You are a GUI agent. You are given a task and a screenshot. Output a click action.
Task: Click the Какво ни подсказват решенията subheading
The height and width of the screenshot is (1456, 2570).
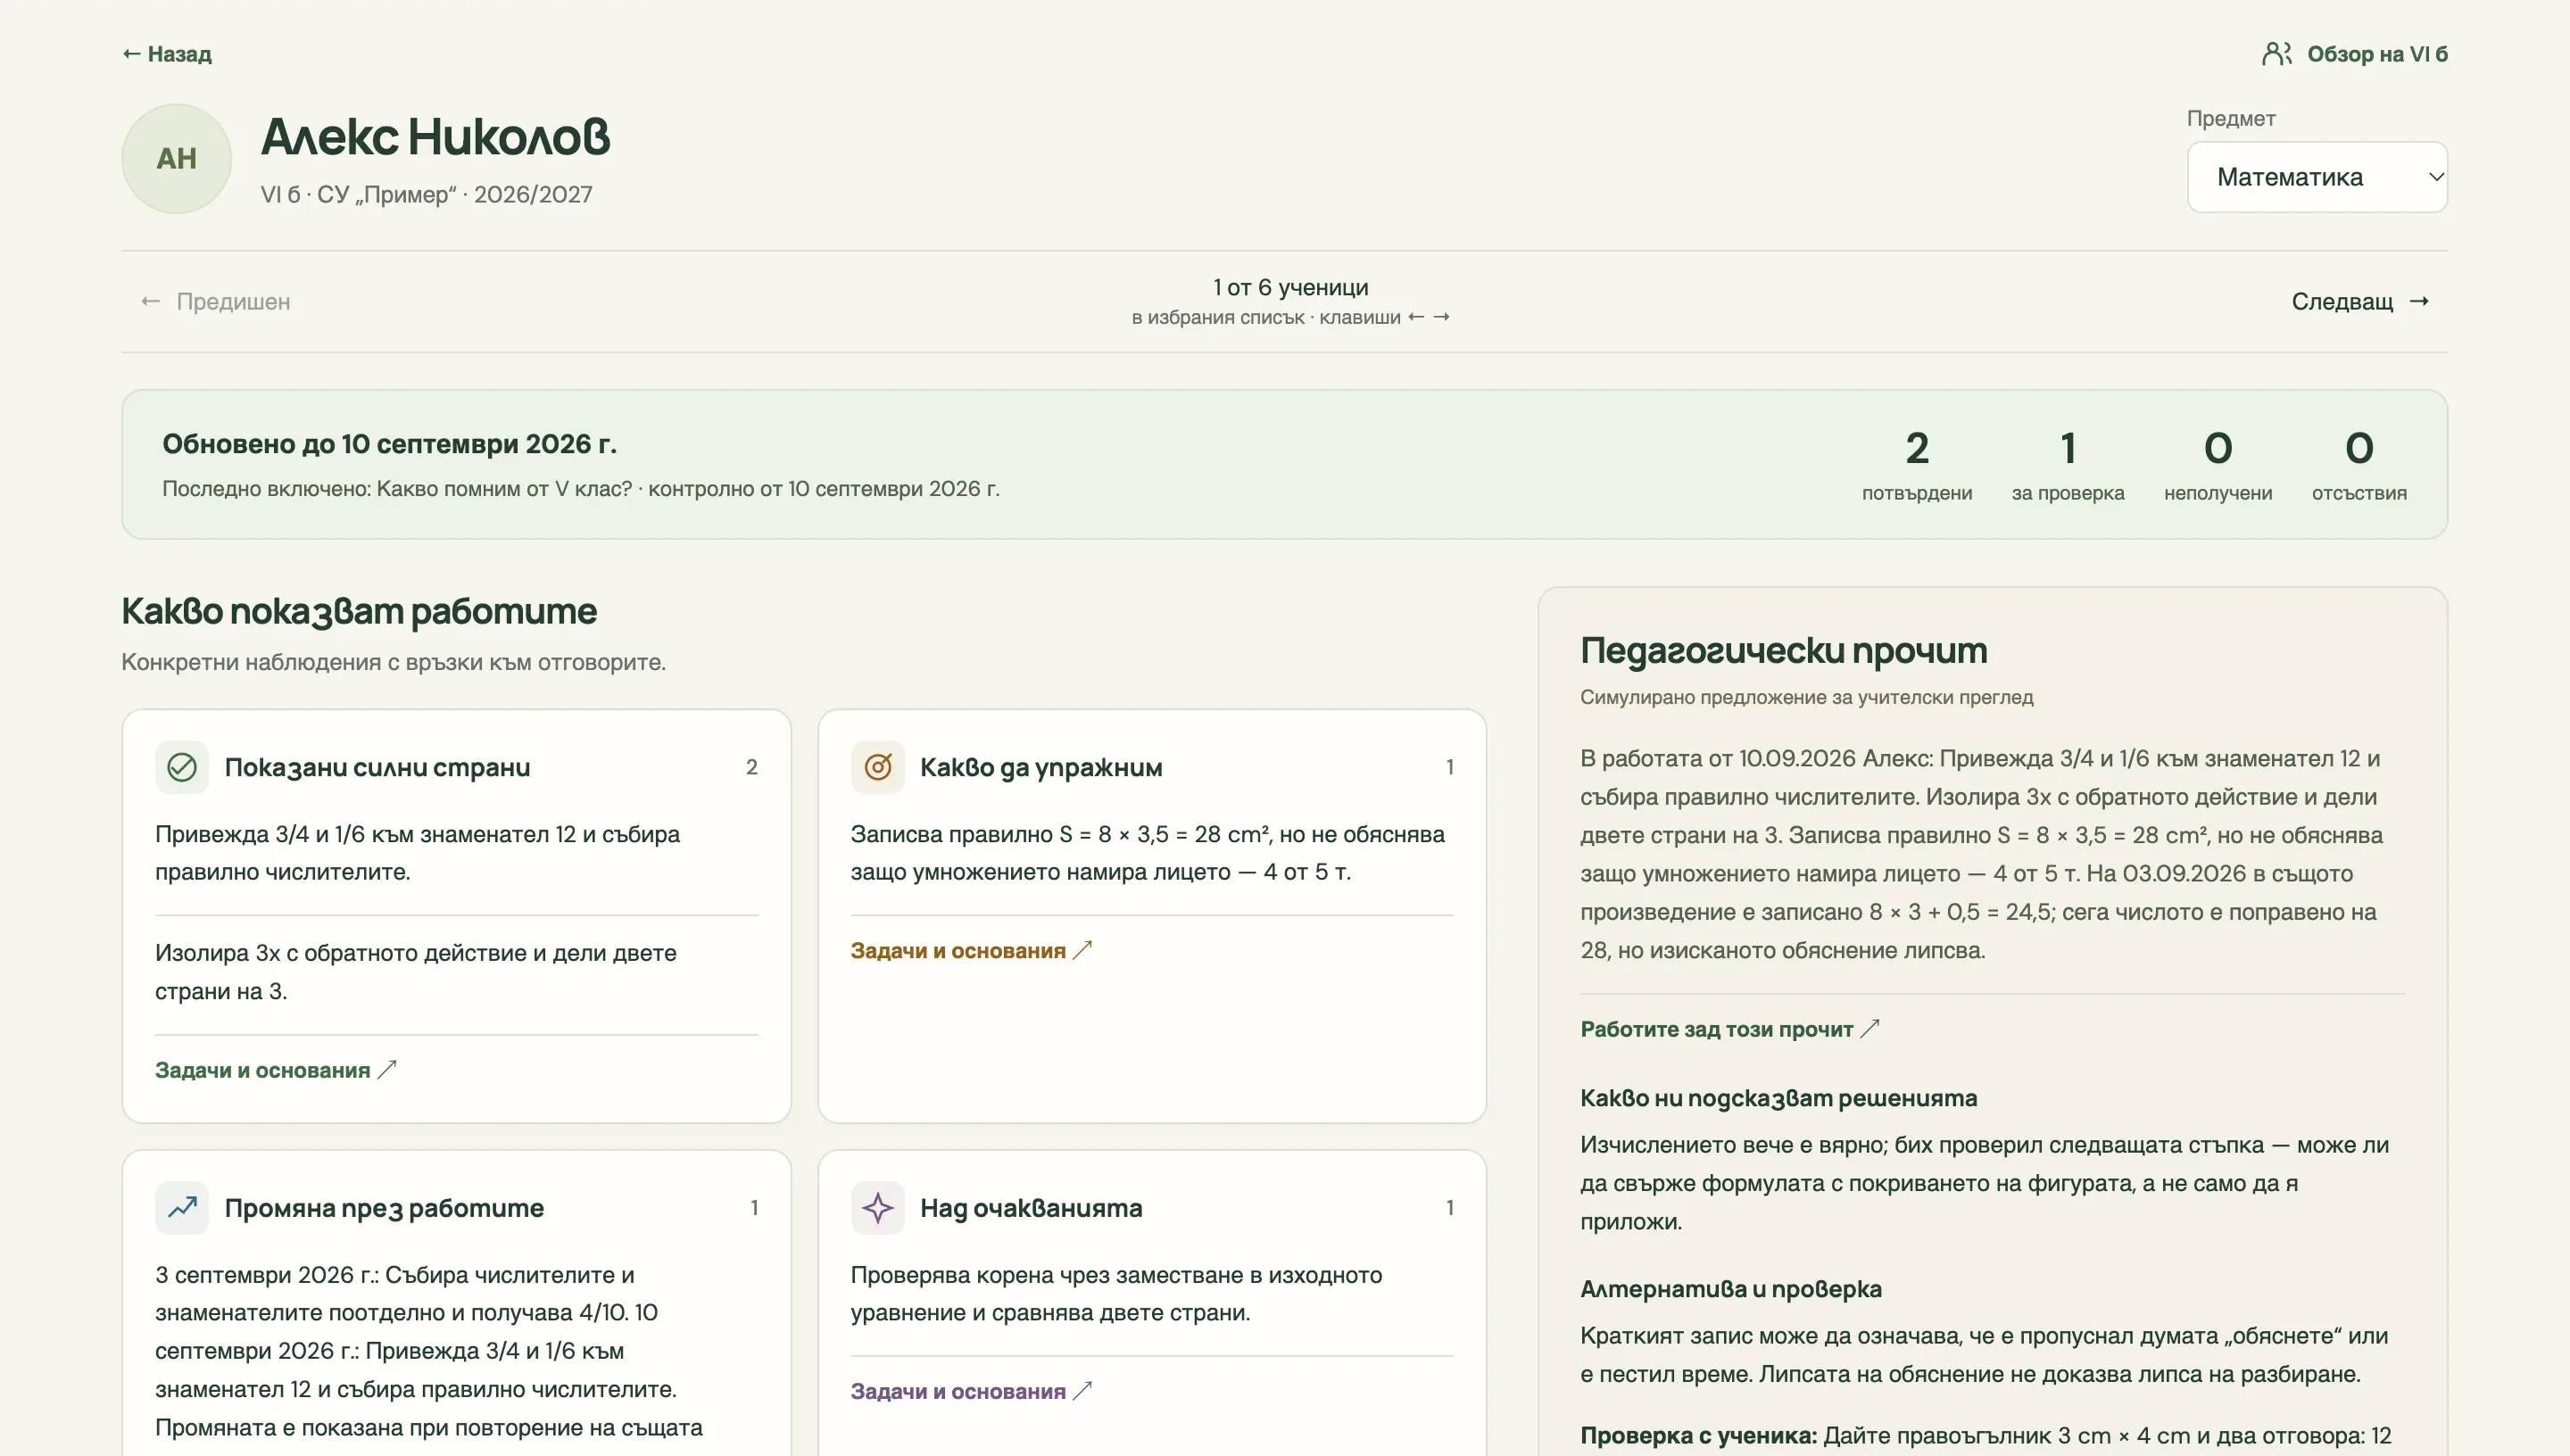click(1778, 1098)
